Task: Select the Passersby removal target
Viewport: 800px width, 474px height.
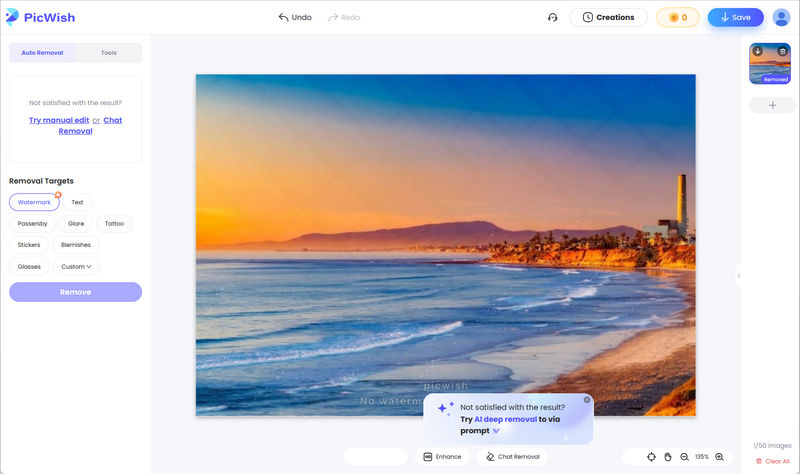Action: [32, 223]
